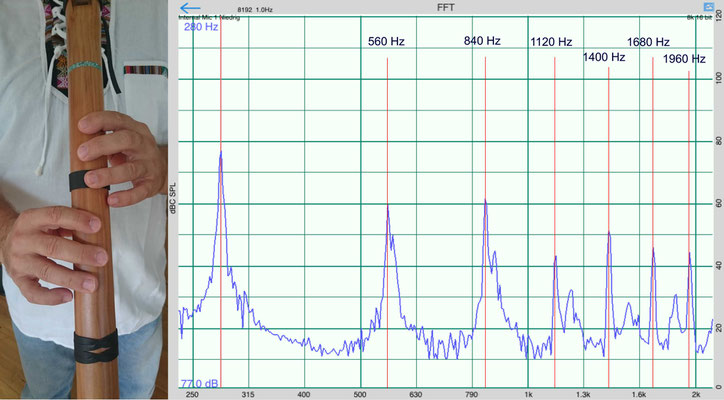Click the FFT title
This screenshot has width=724, height=400.
coord(446,8)
